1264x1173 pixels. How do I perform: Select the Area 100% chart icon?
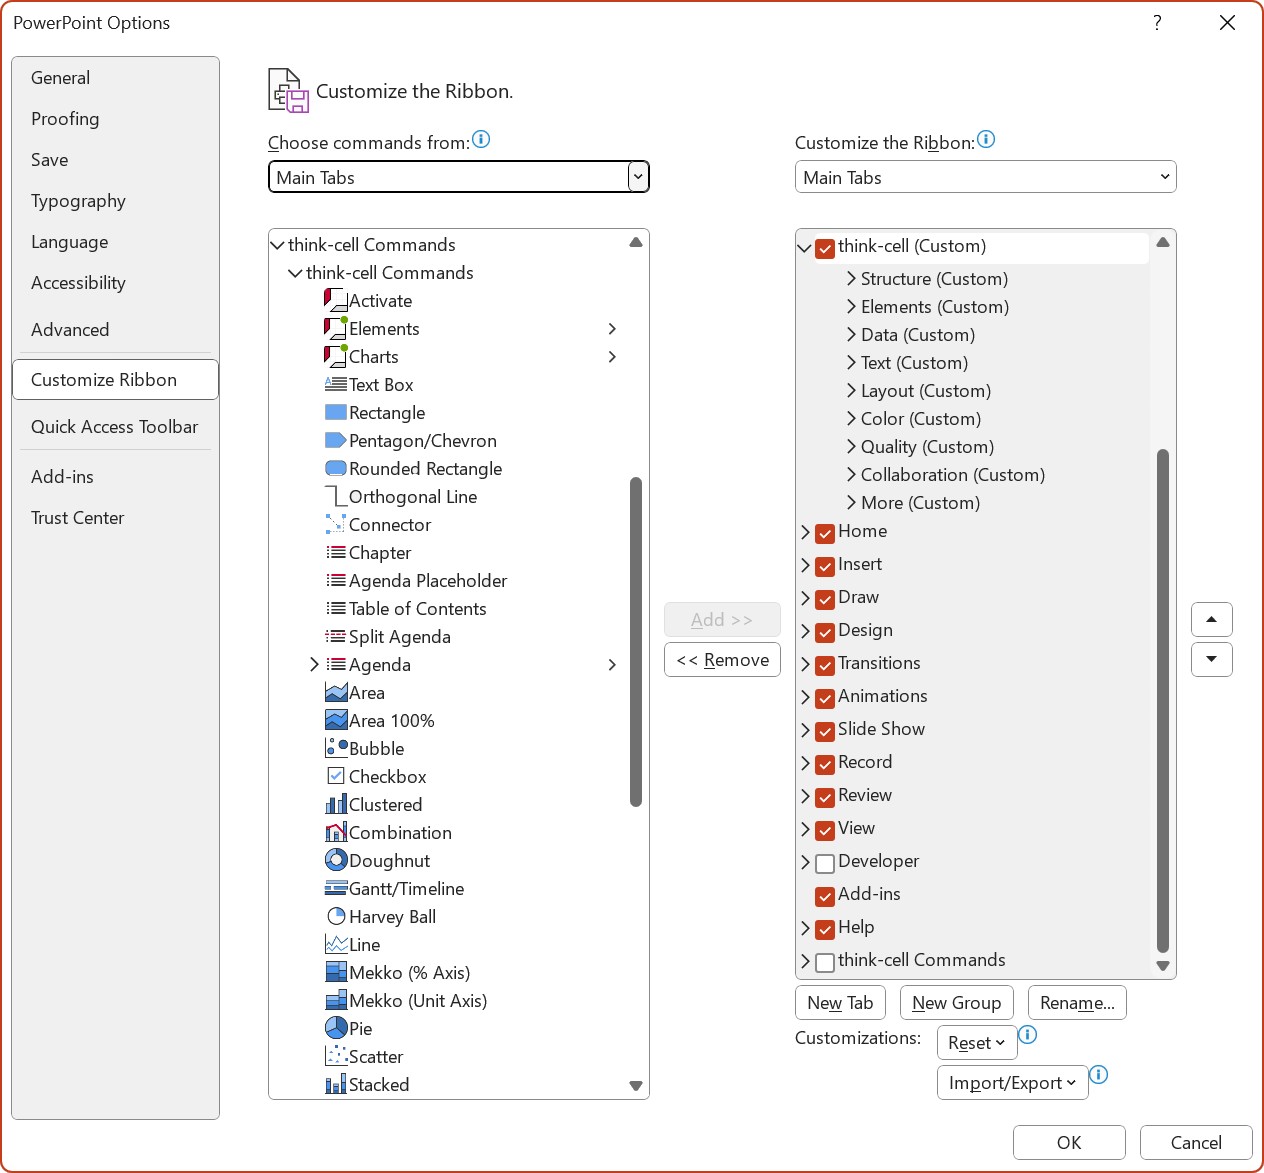coord(335,720)
